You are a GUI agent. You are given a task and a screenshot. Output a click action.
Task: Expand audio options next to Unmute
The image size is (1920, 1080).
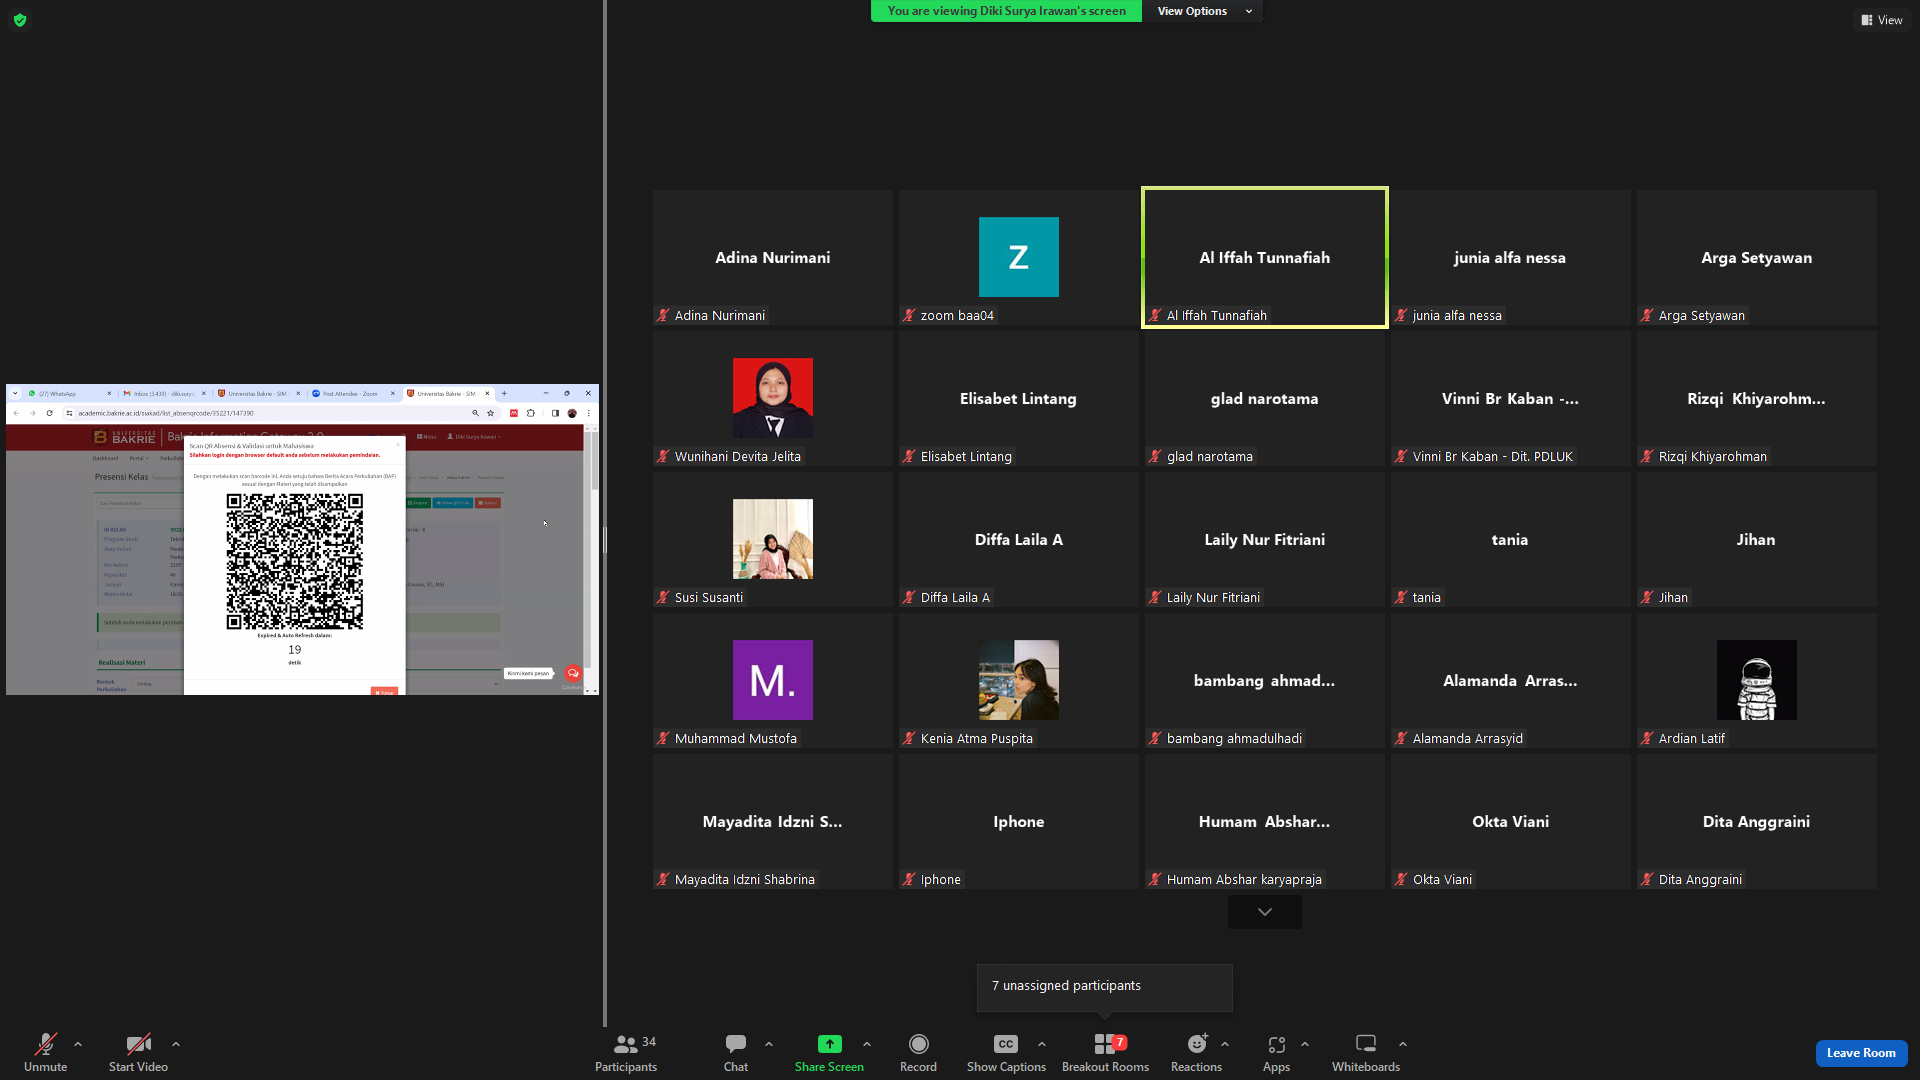(78, 1044)
